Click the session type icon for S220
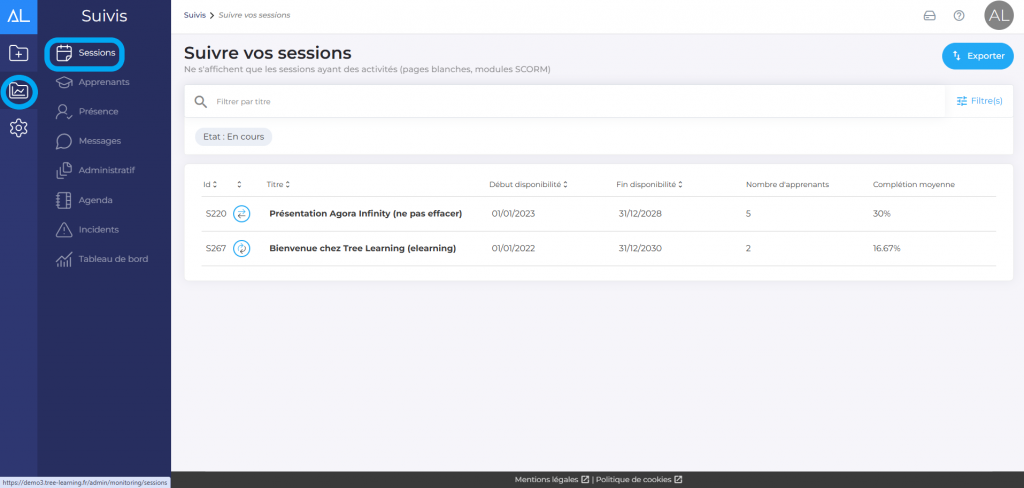This screenshot has width=1024, height=488. coord(241,214)
